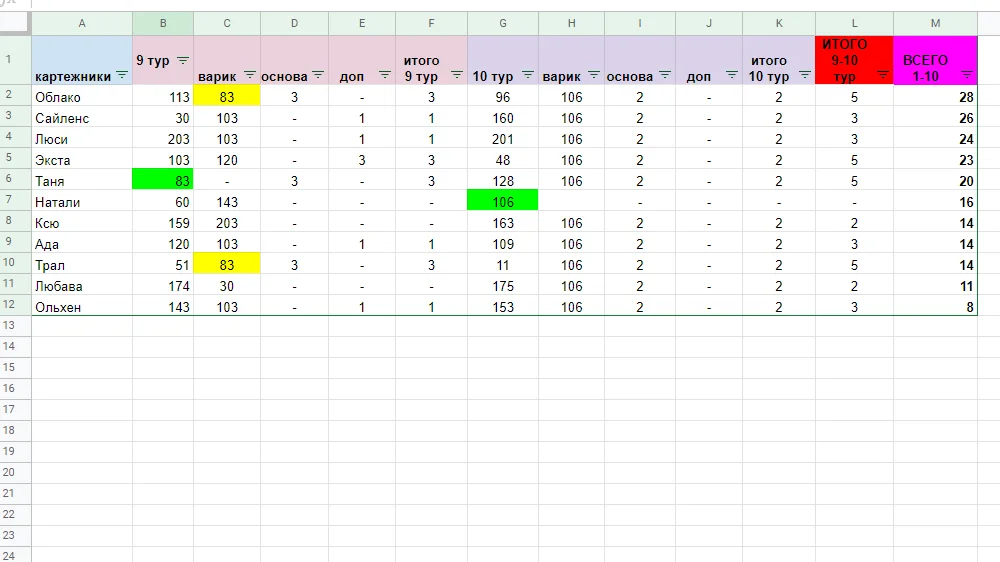Select column A header

(x=82, y=23)
